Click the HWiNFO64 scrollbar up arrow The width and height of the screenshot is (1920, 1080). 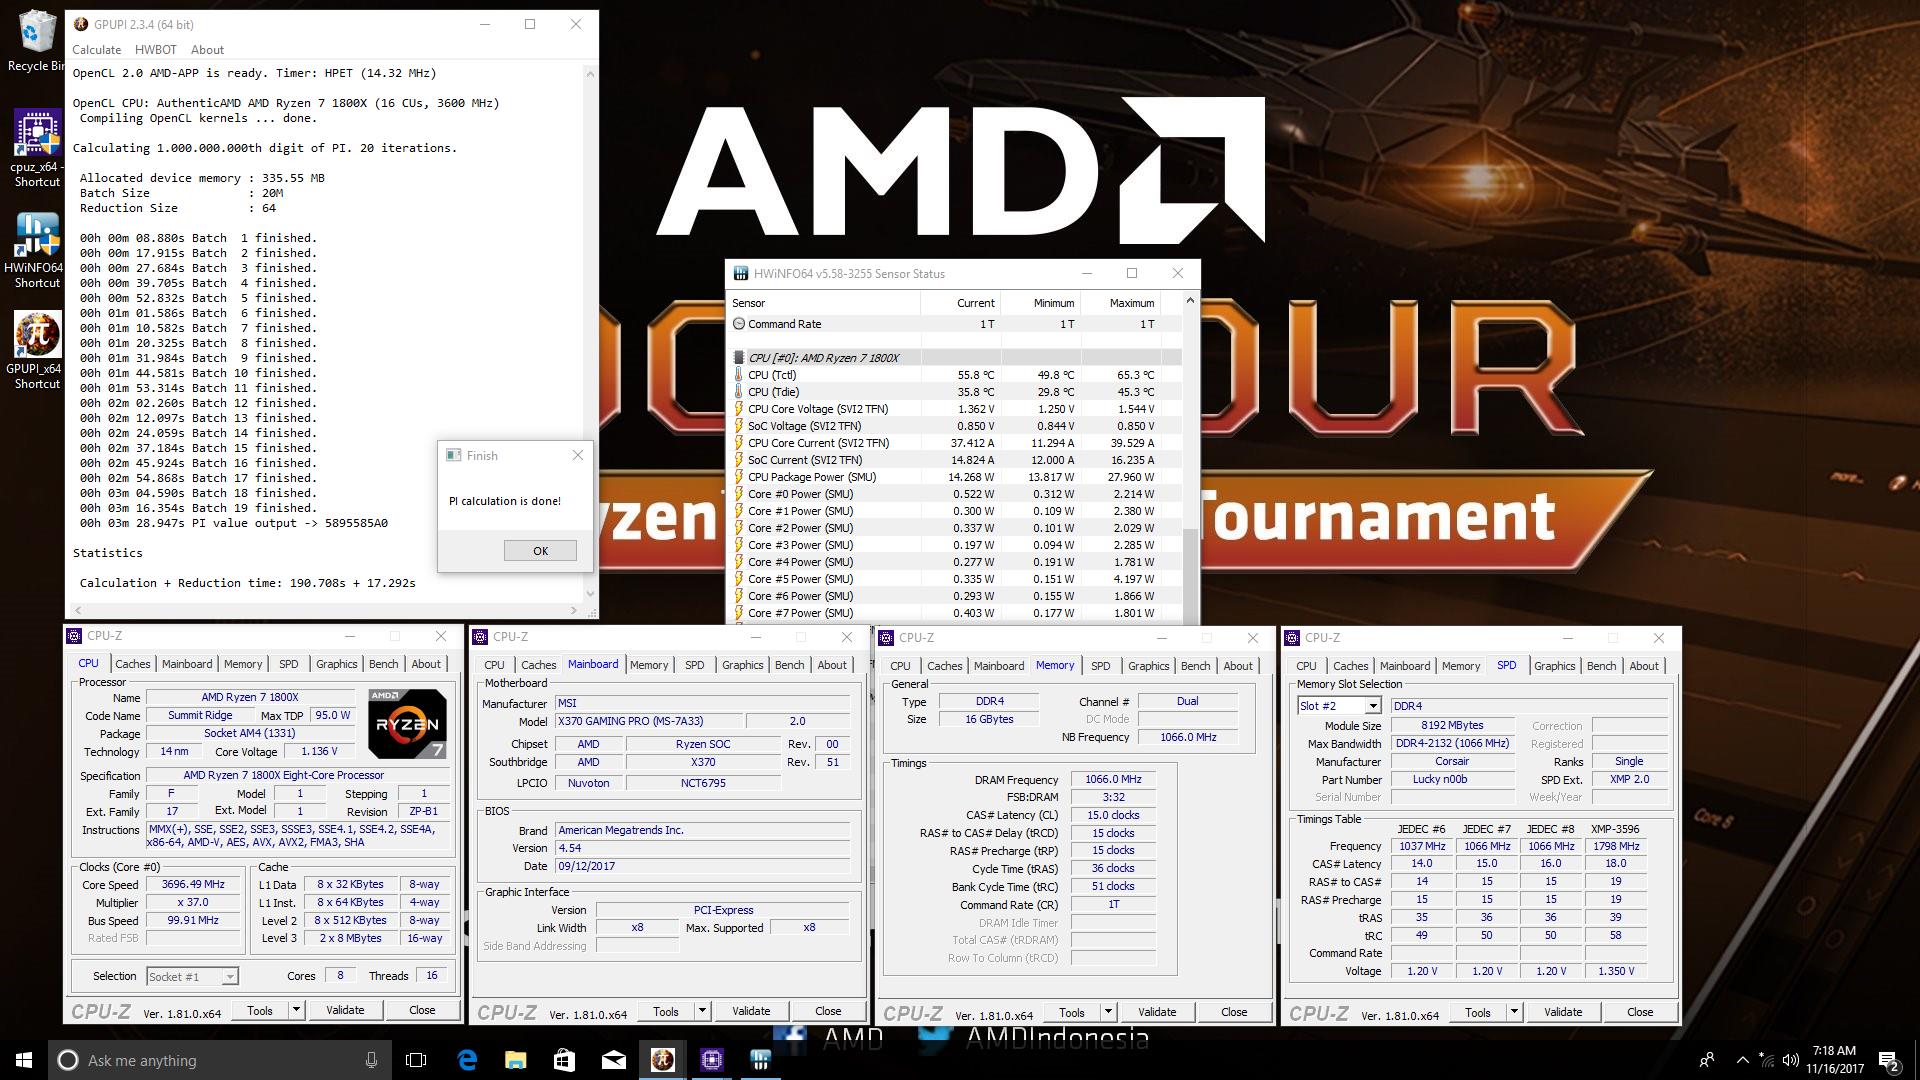tap(1190, 301)
